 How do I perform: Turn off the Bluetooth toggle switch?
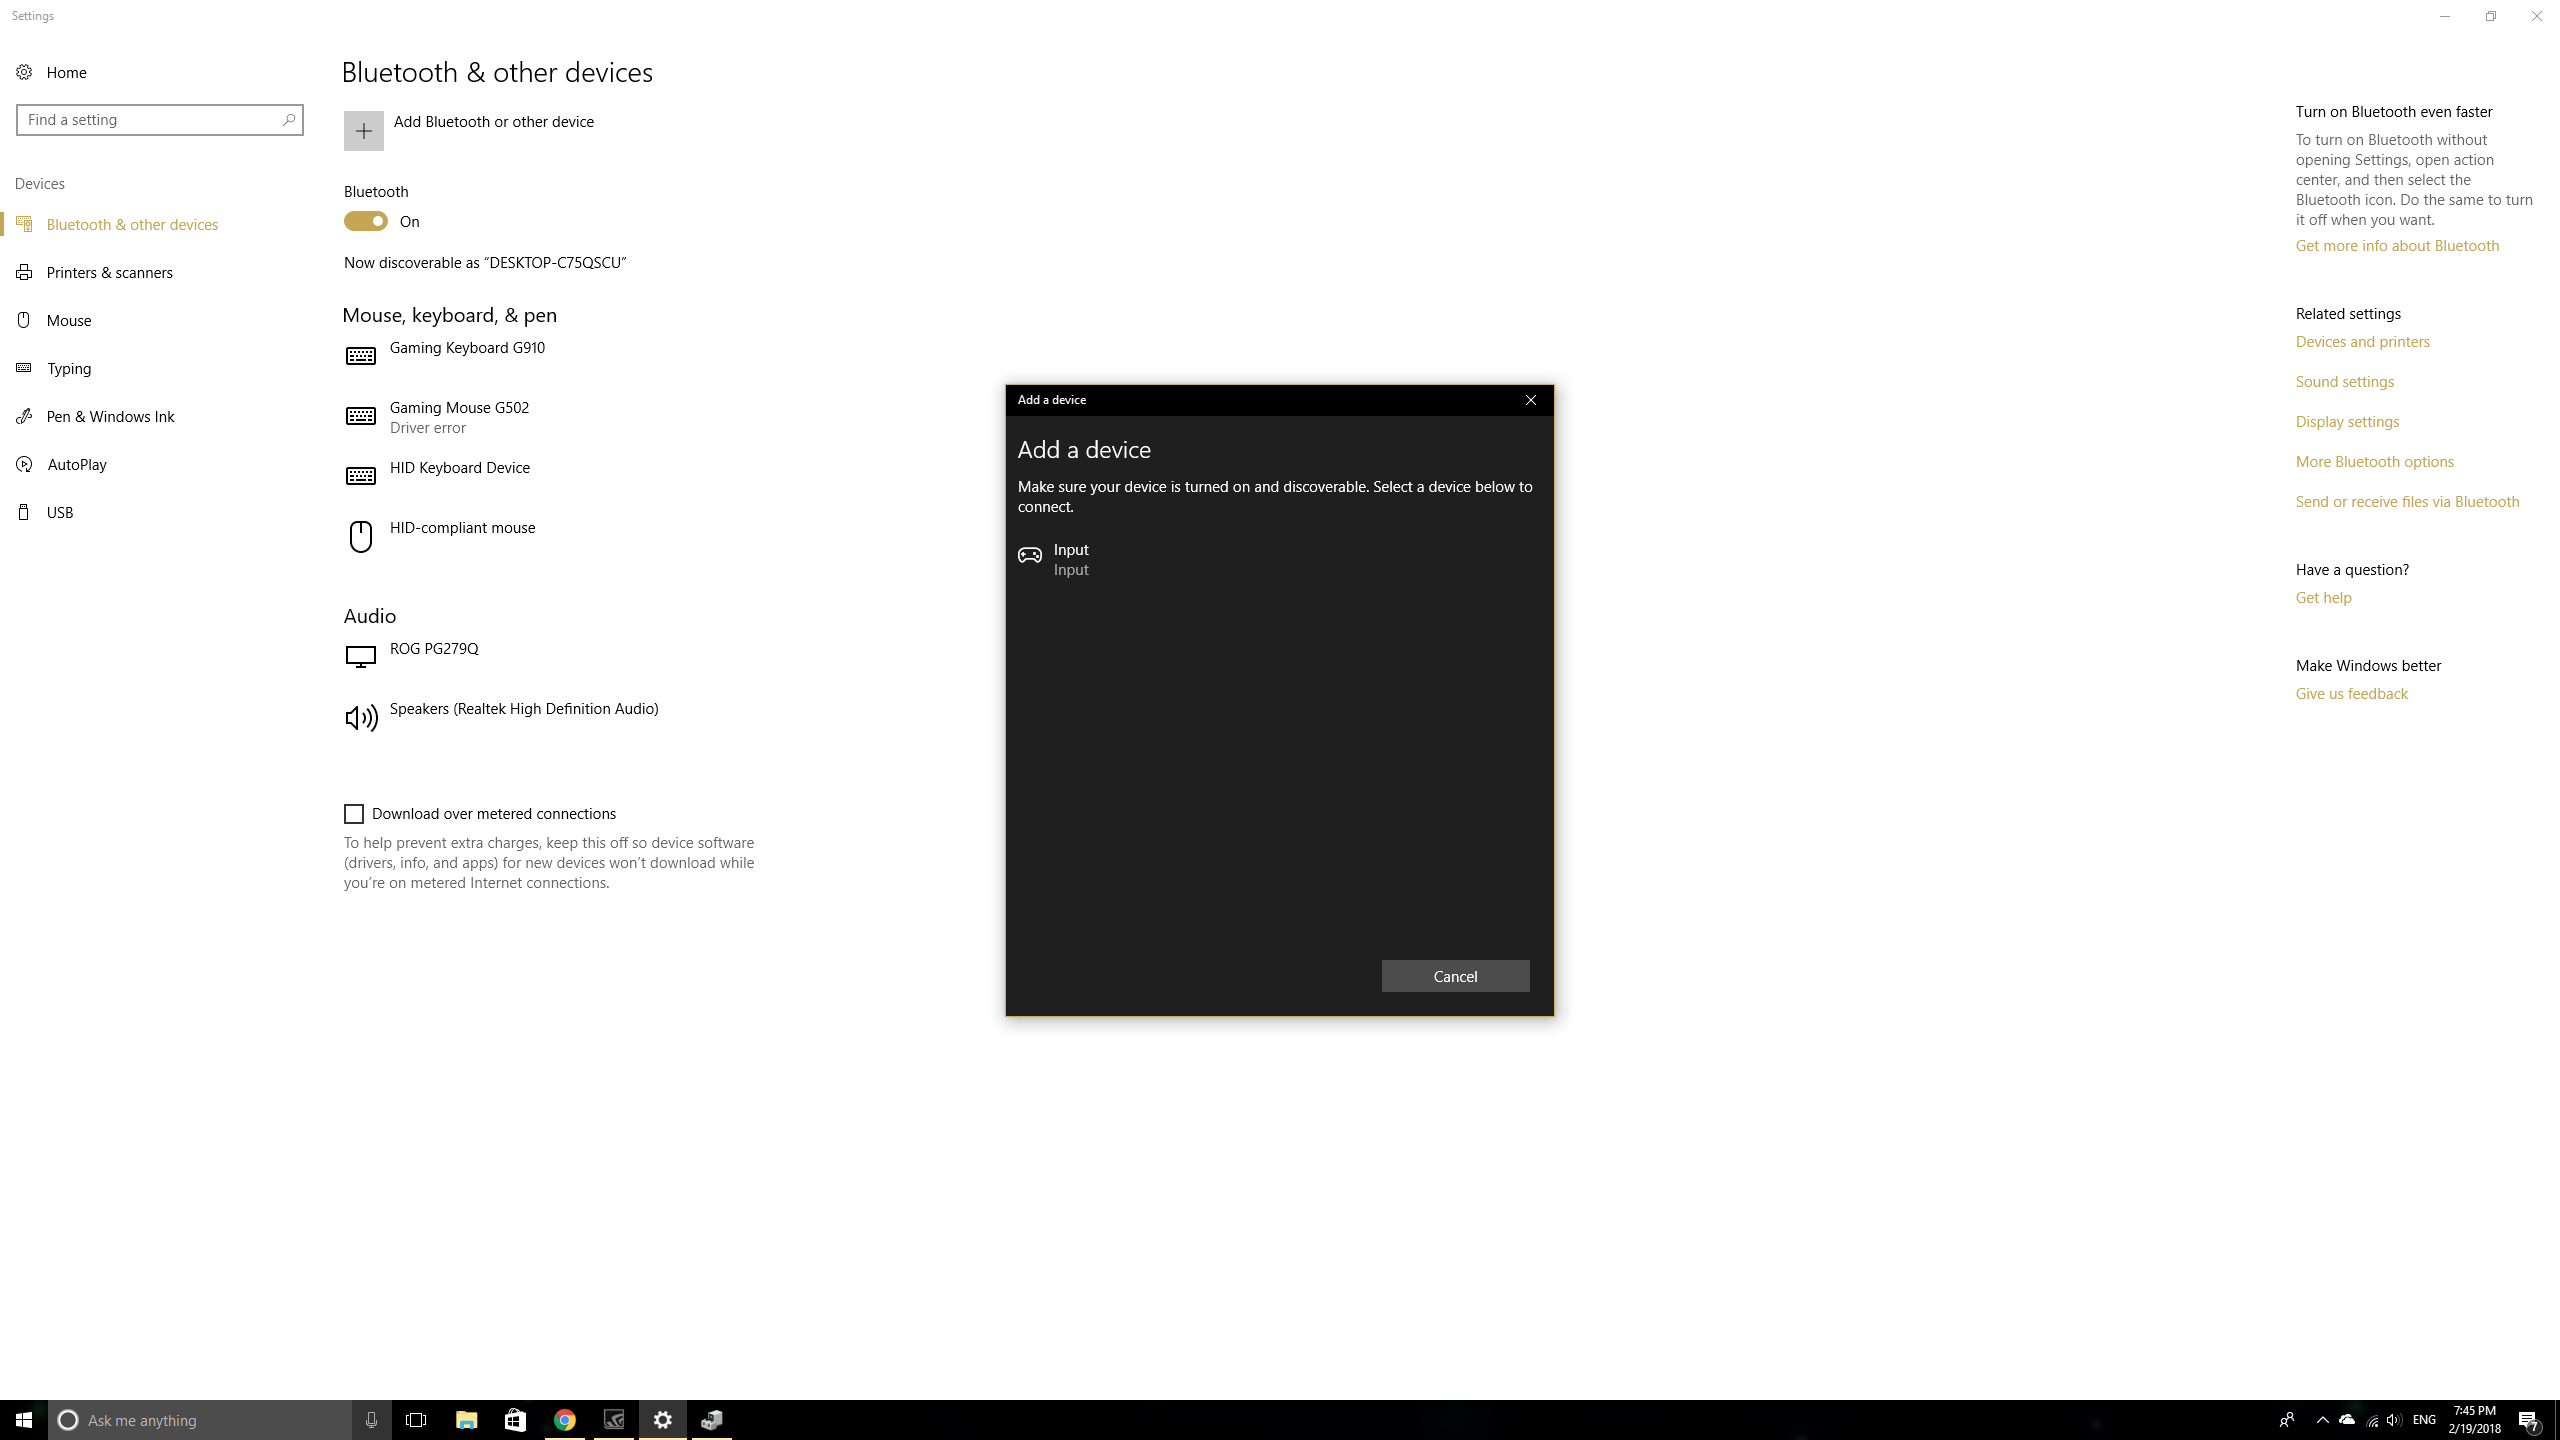tap(366, 221)
